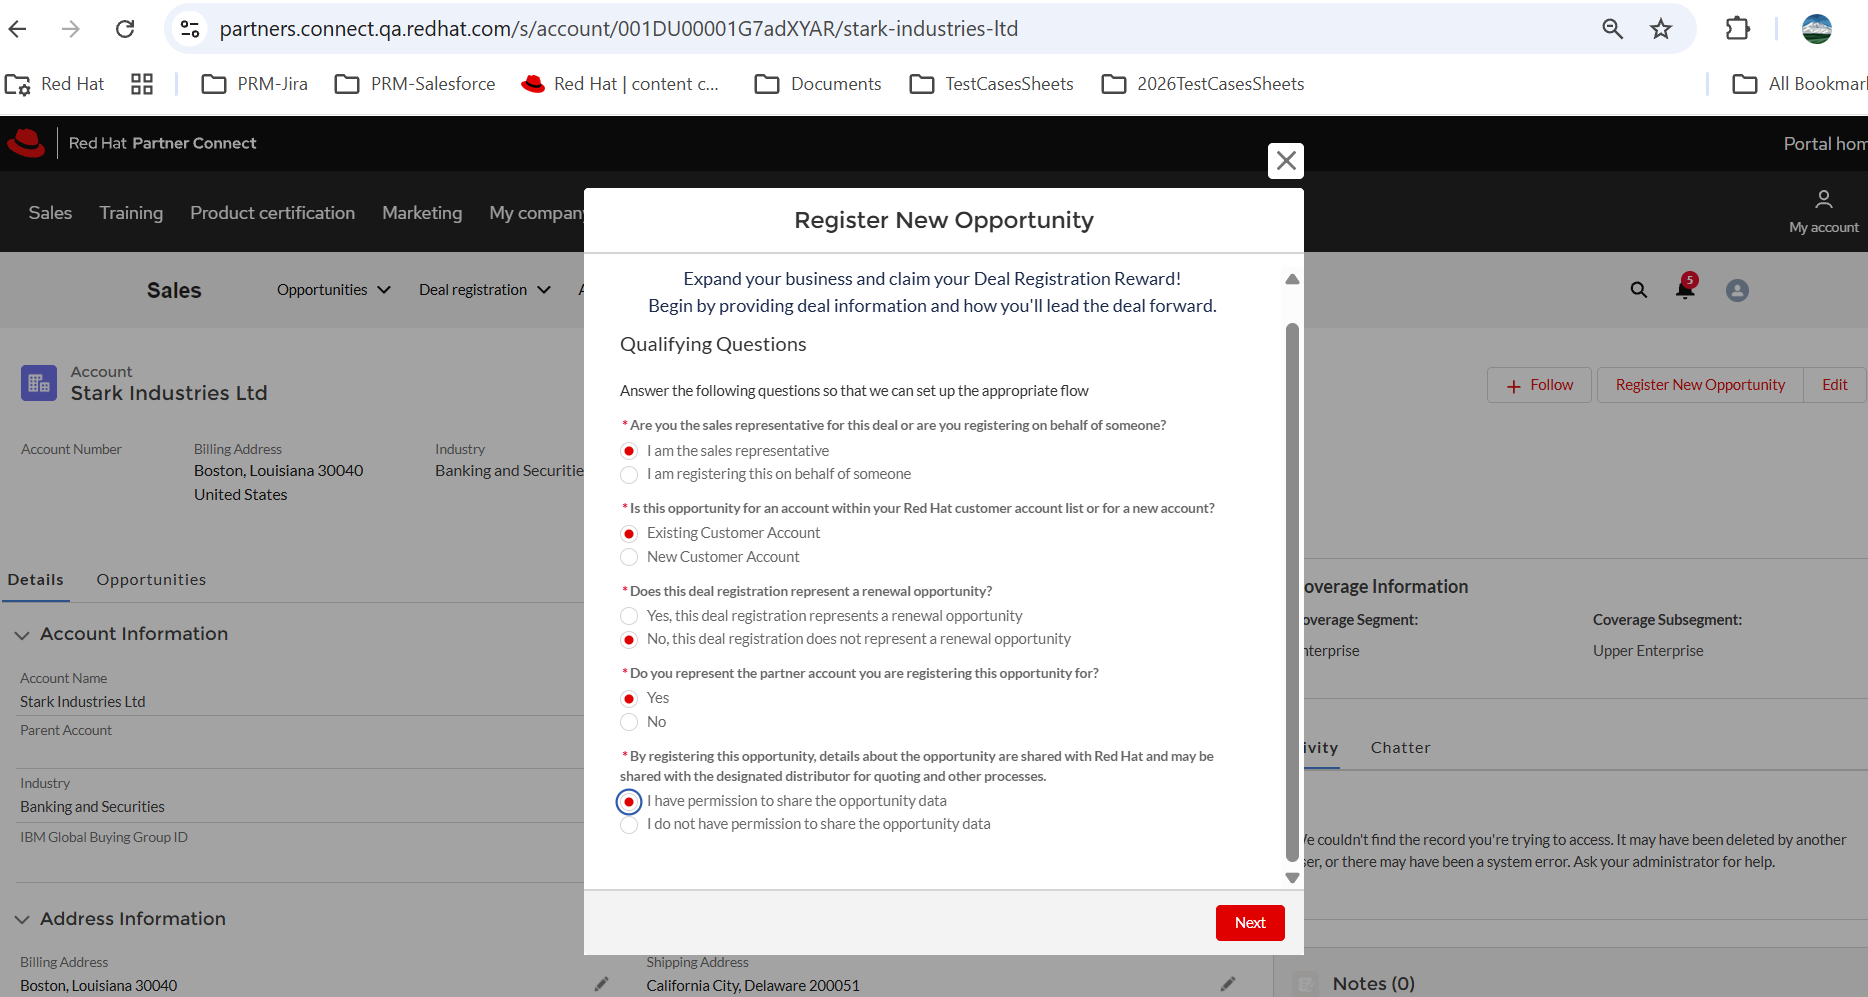Select Yes for representing the partner account

629,698
